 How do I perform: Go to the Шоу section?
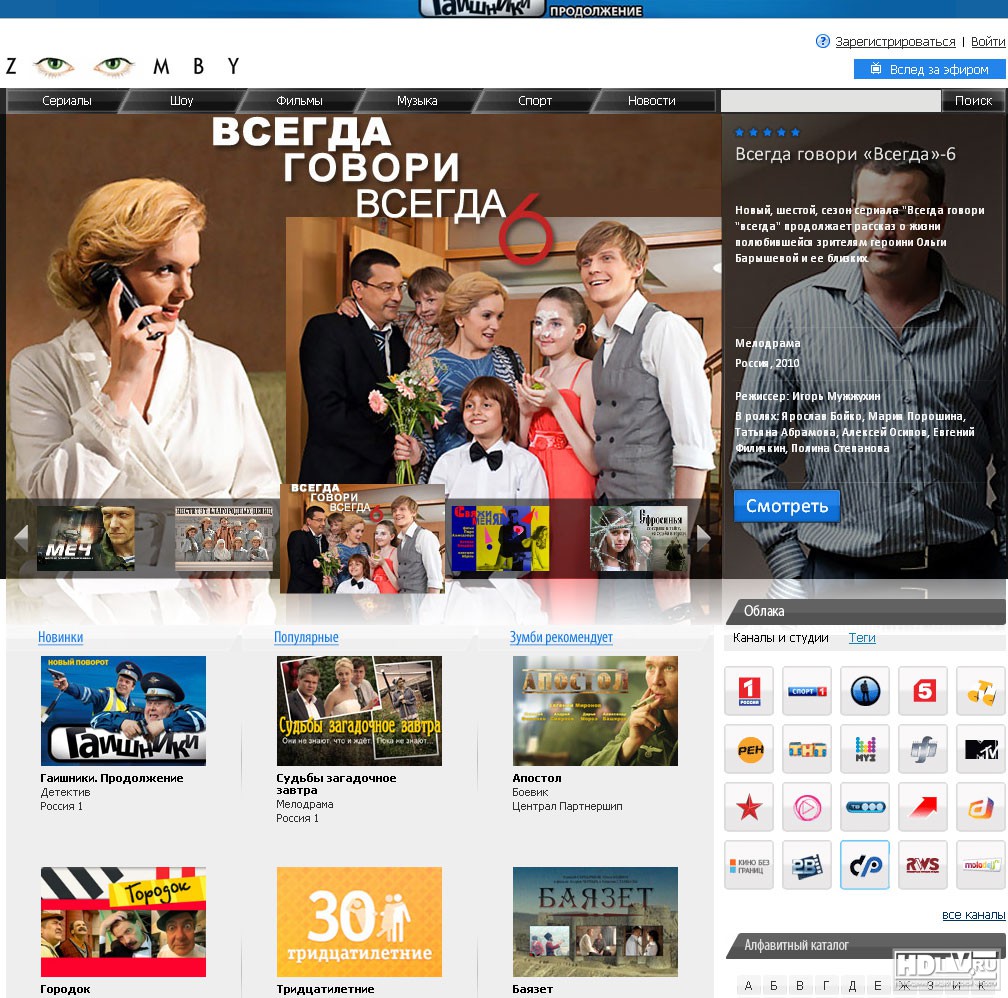click(181, 100)
